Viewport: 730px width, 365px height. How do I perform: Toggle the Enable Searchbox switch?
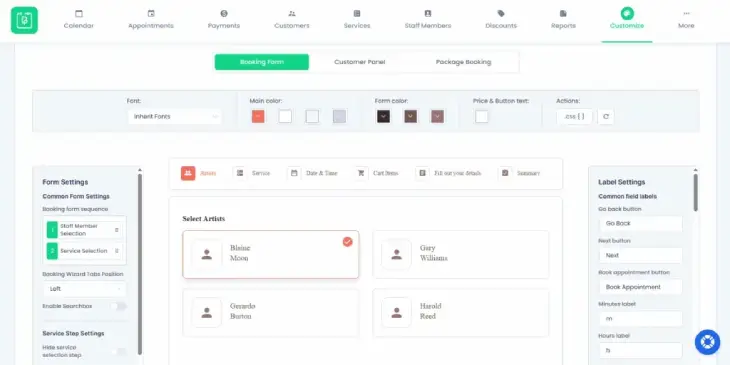click(118, 306)
